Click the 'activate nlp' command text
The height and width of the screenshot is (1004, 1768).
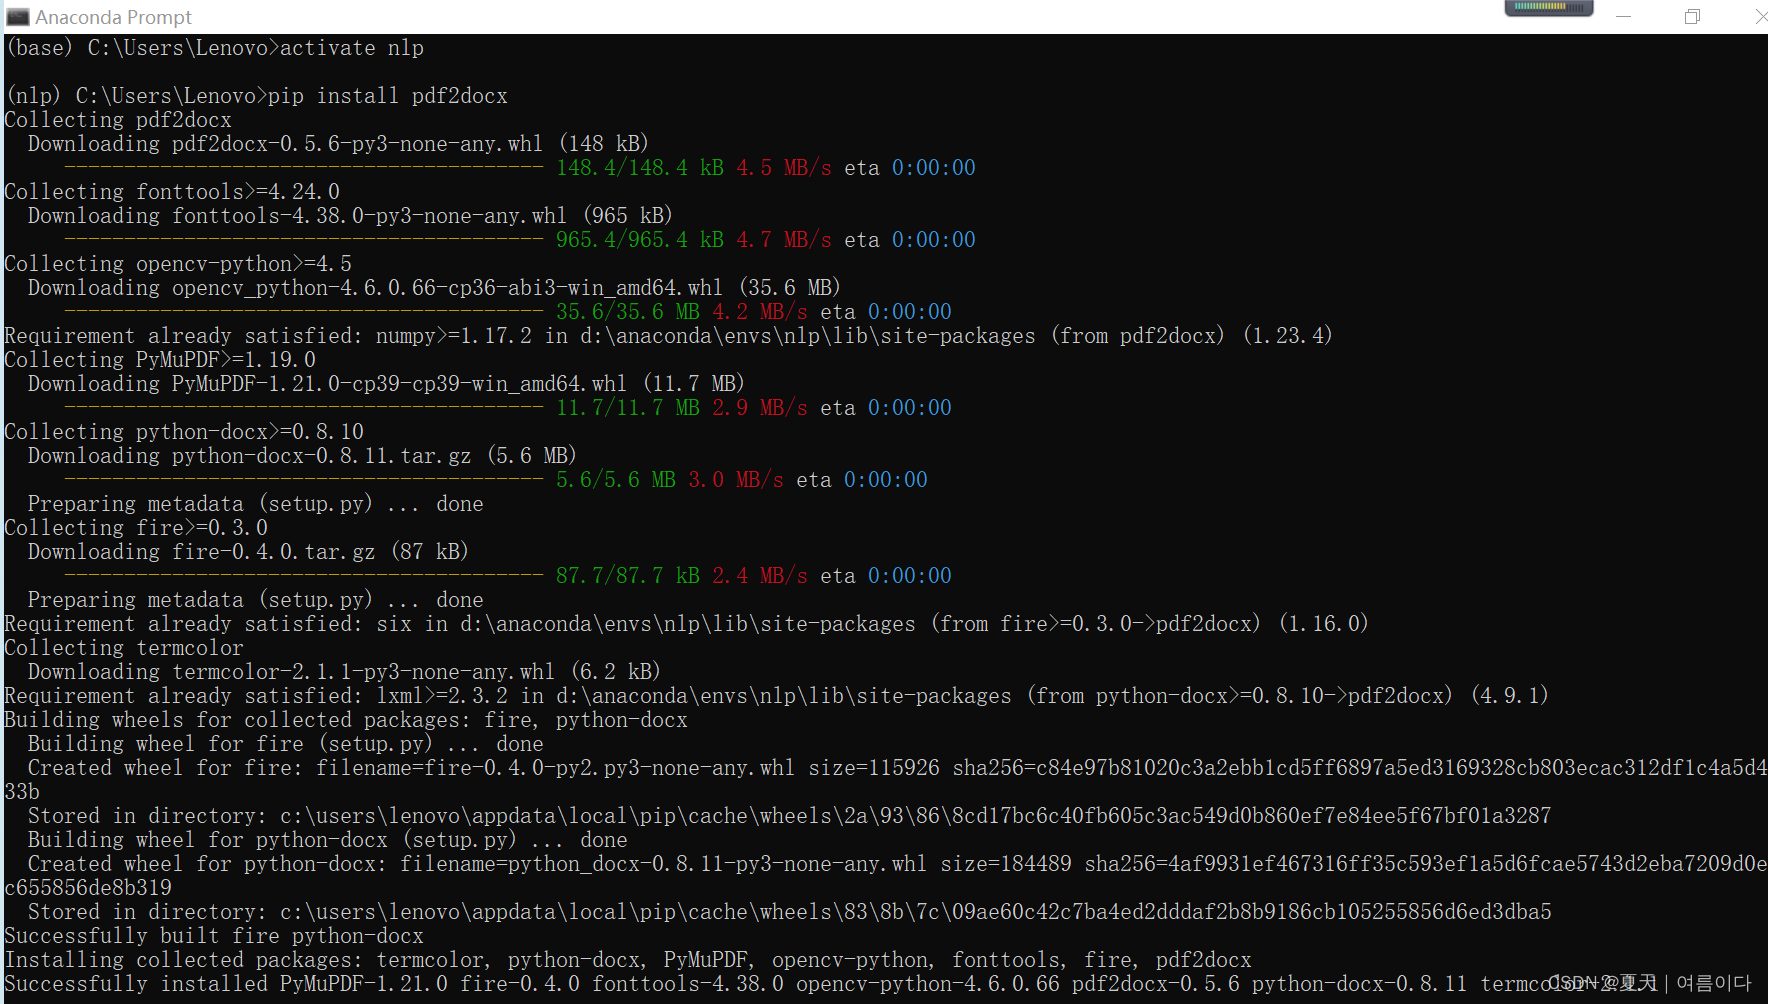pos(350,47)
